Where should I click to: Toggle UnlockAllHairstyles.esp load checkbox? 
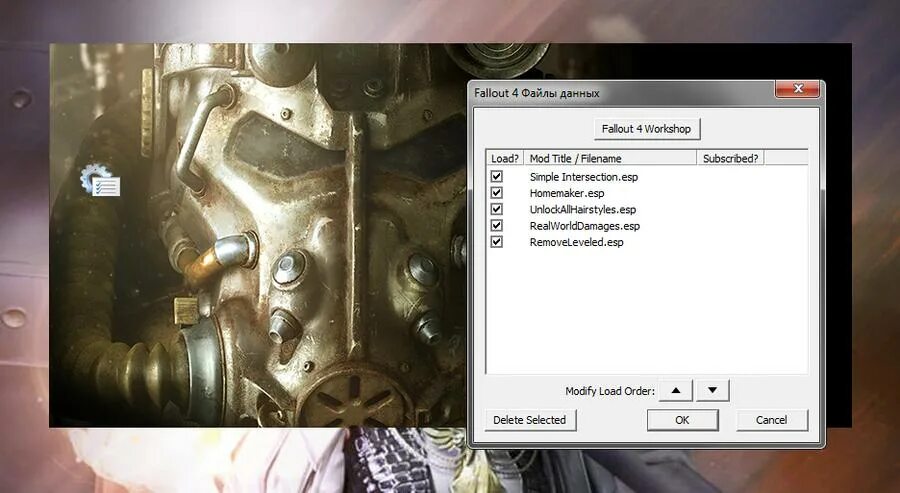point(496,209)
